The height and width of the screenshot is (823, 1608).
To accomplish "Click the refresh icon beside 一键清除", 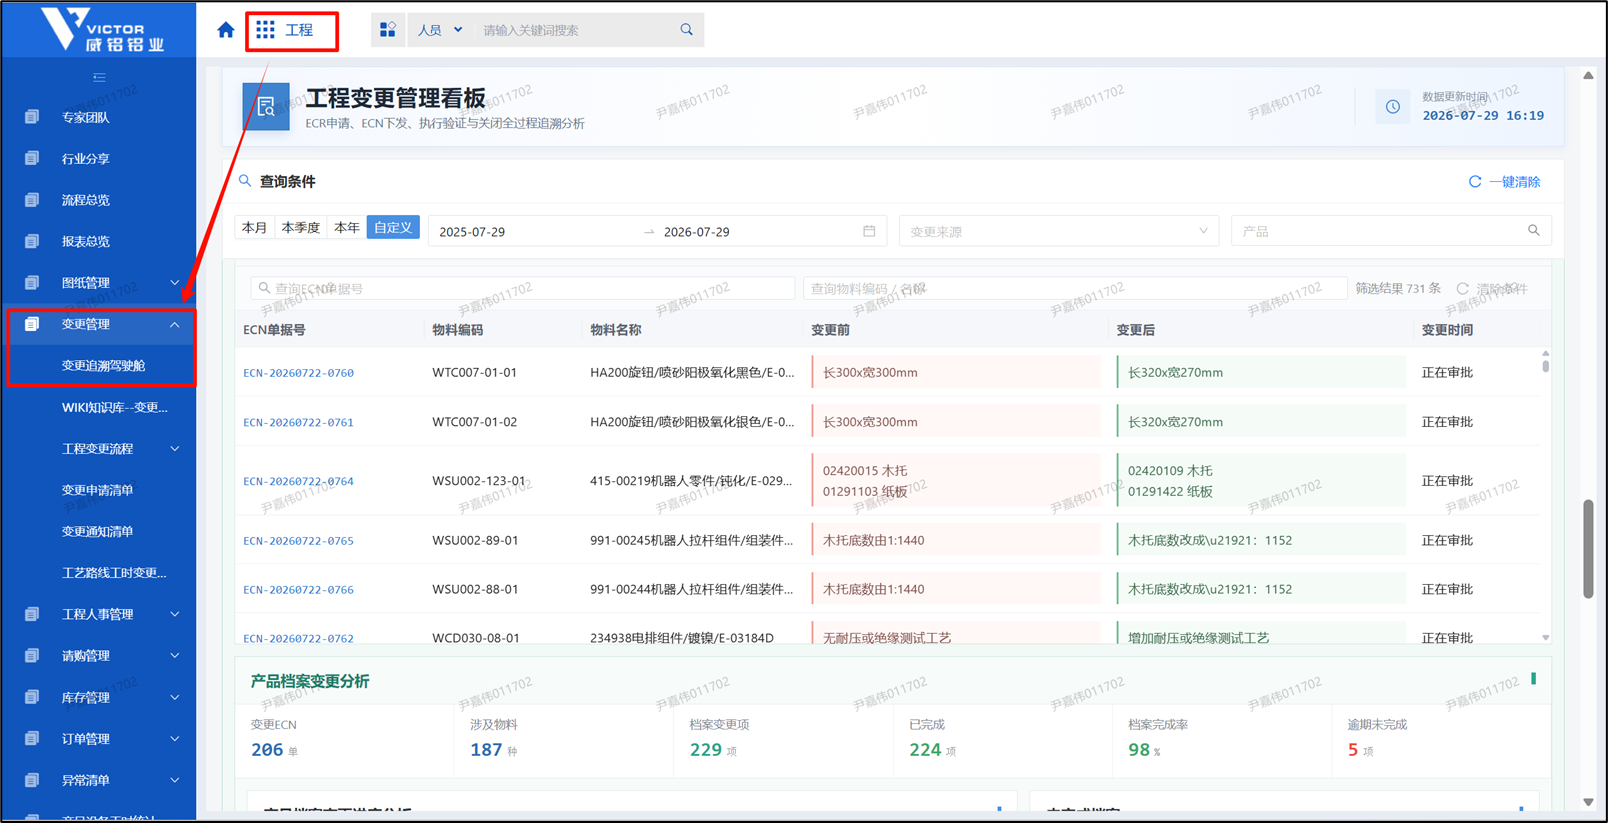I will coord(1475,182).
